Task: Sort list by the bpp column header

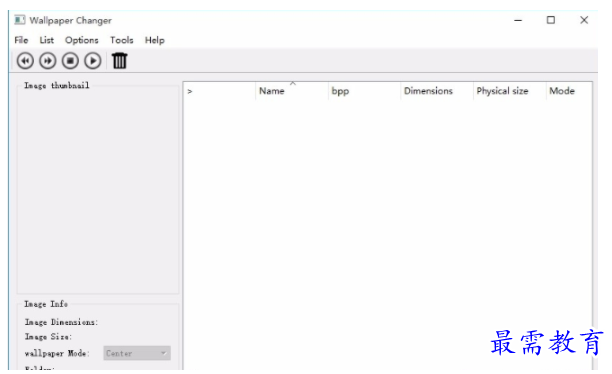Action: tap(365, 91)
